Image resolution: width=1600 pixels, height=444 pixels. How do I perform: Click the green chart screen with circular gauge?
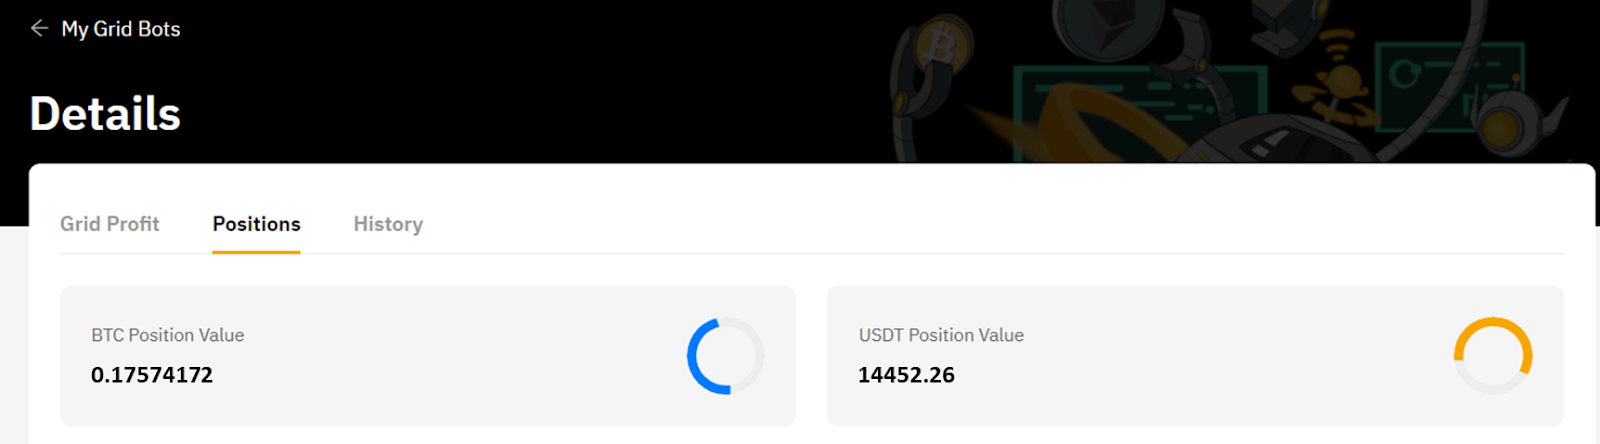(x=1451, y=88)
